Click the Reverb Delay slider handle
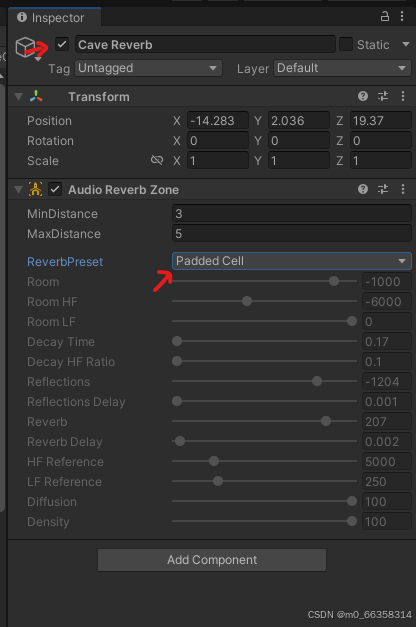The image size is (416, 627). (180, 441)
